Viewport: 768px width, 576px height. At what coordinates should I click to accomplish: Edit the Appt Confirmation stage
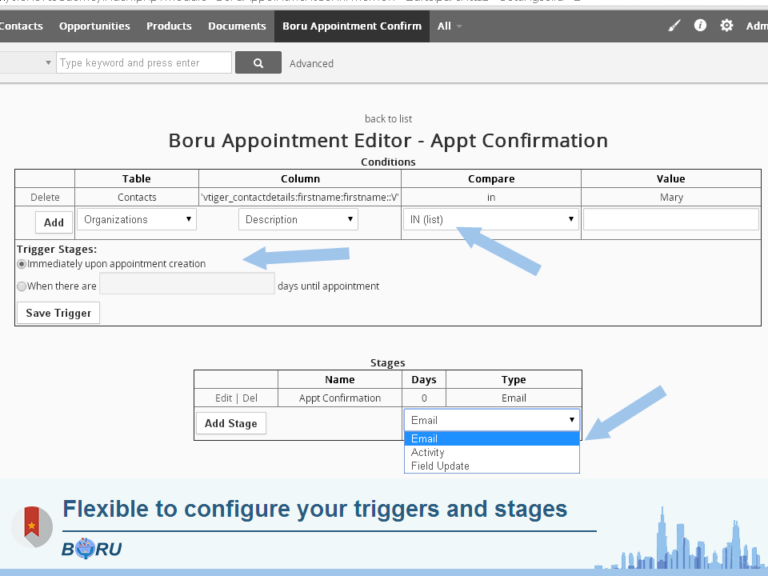[x=223, y=398]
